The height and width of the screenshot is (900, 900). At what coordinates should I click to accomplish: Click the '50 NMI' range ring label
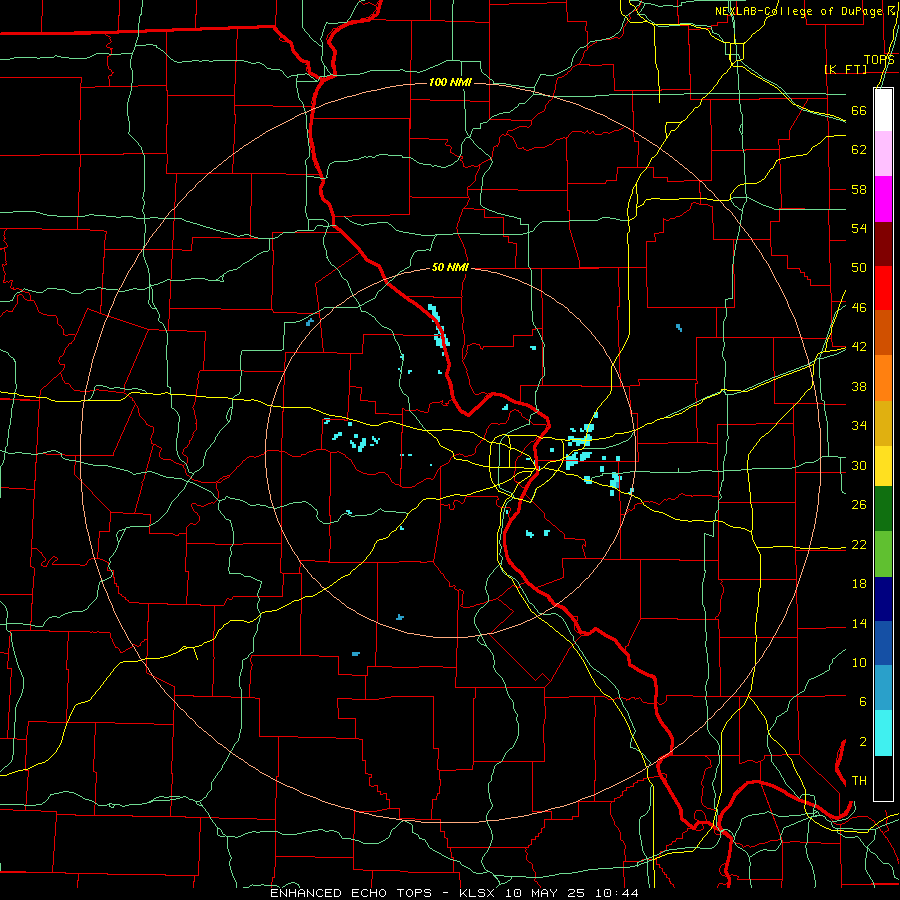pyautogui.click(x=450, y=267)
